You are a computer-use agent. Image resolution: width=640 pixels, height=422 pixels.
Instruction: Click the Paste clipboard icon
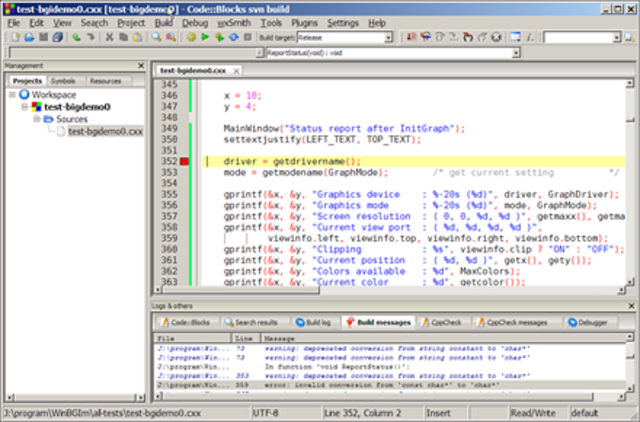138,37
